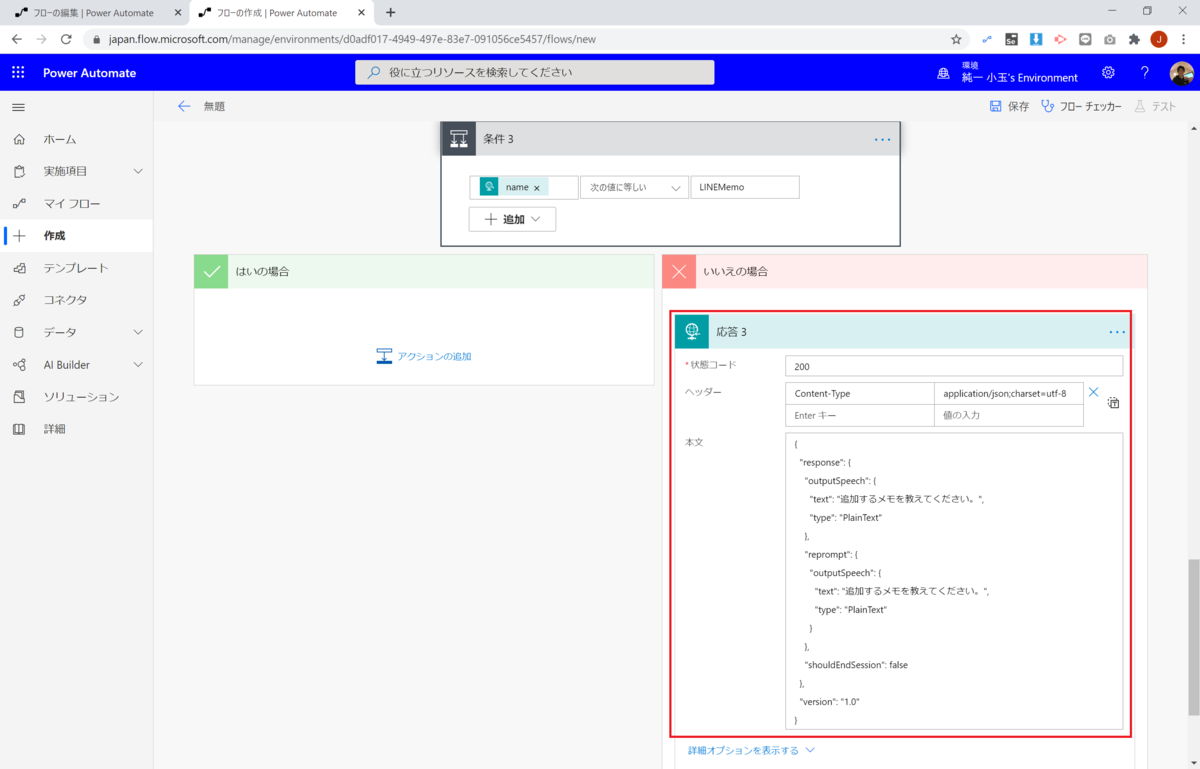Click the 追加 button in condition
Viewport: 1200px width, 769px height.
point(512,219)
